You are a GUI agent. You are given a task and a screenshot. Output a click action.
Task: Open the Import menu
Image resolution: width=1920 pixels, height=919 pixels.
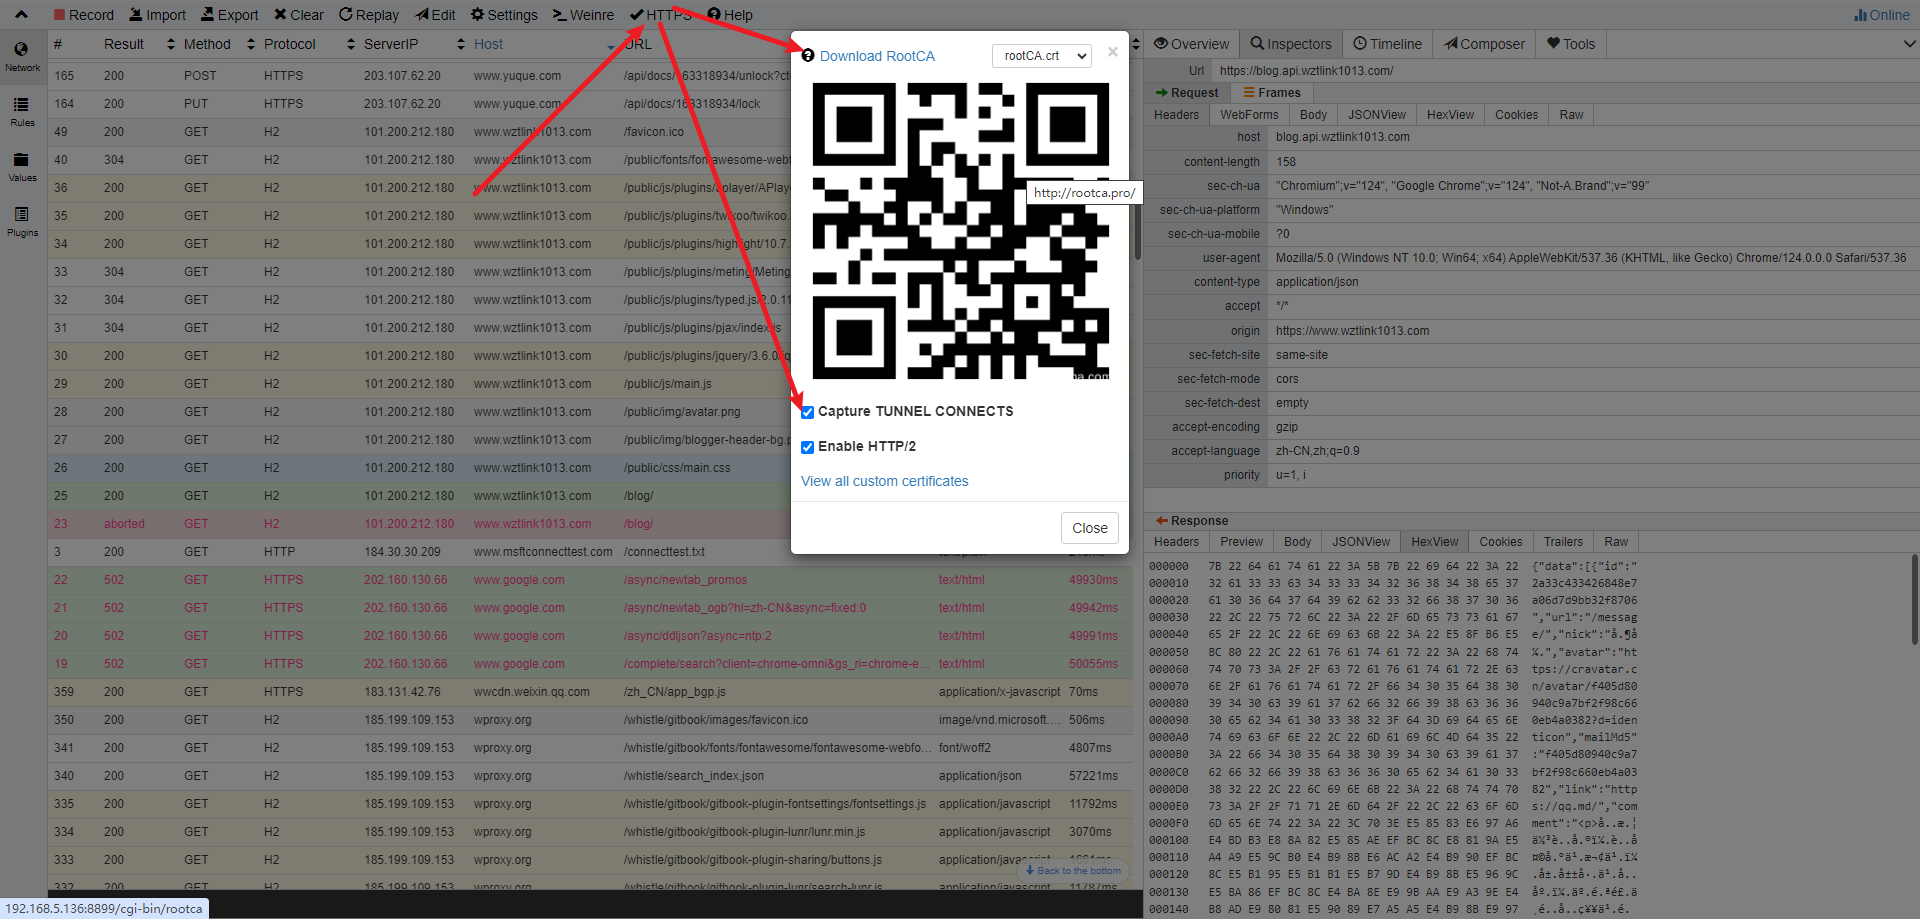click(156, 15)
